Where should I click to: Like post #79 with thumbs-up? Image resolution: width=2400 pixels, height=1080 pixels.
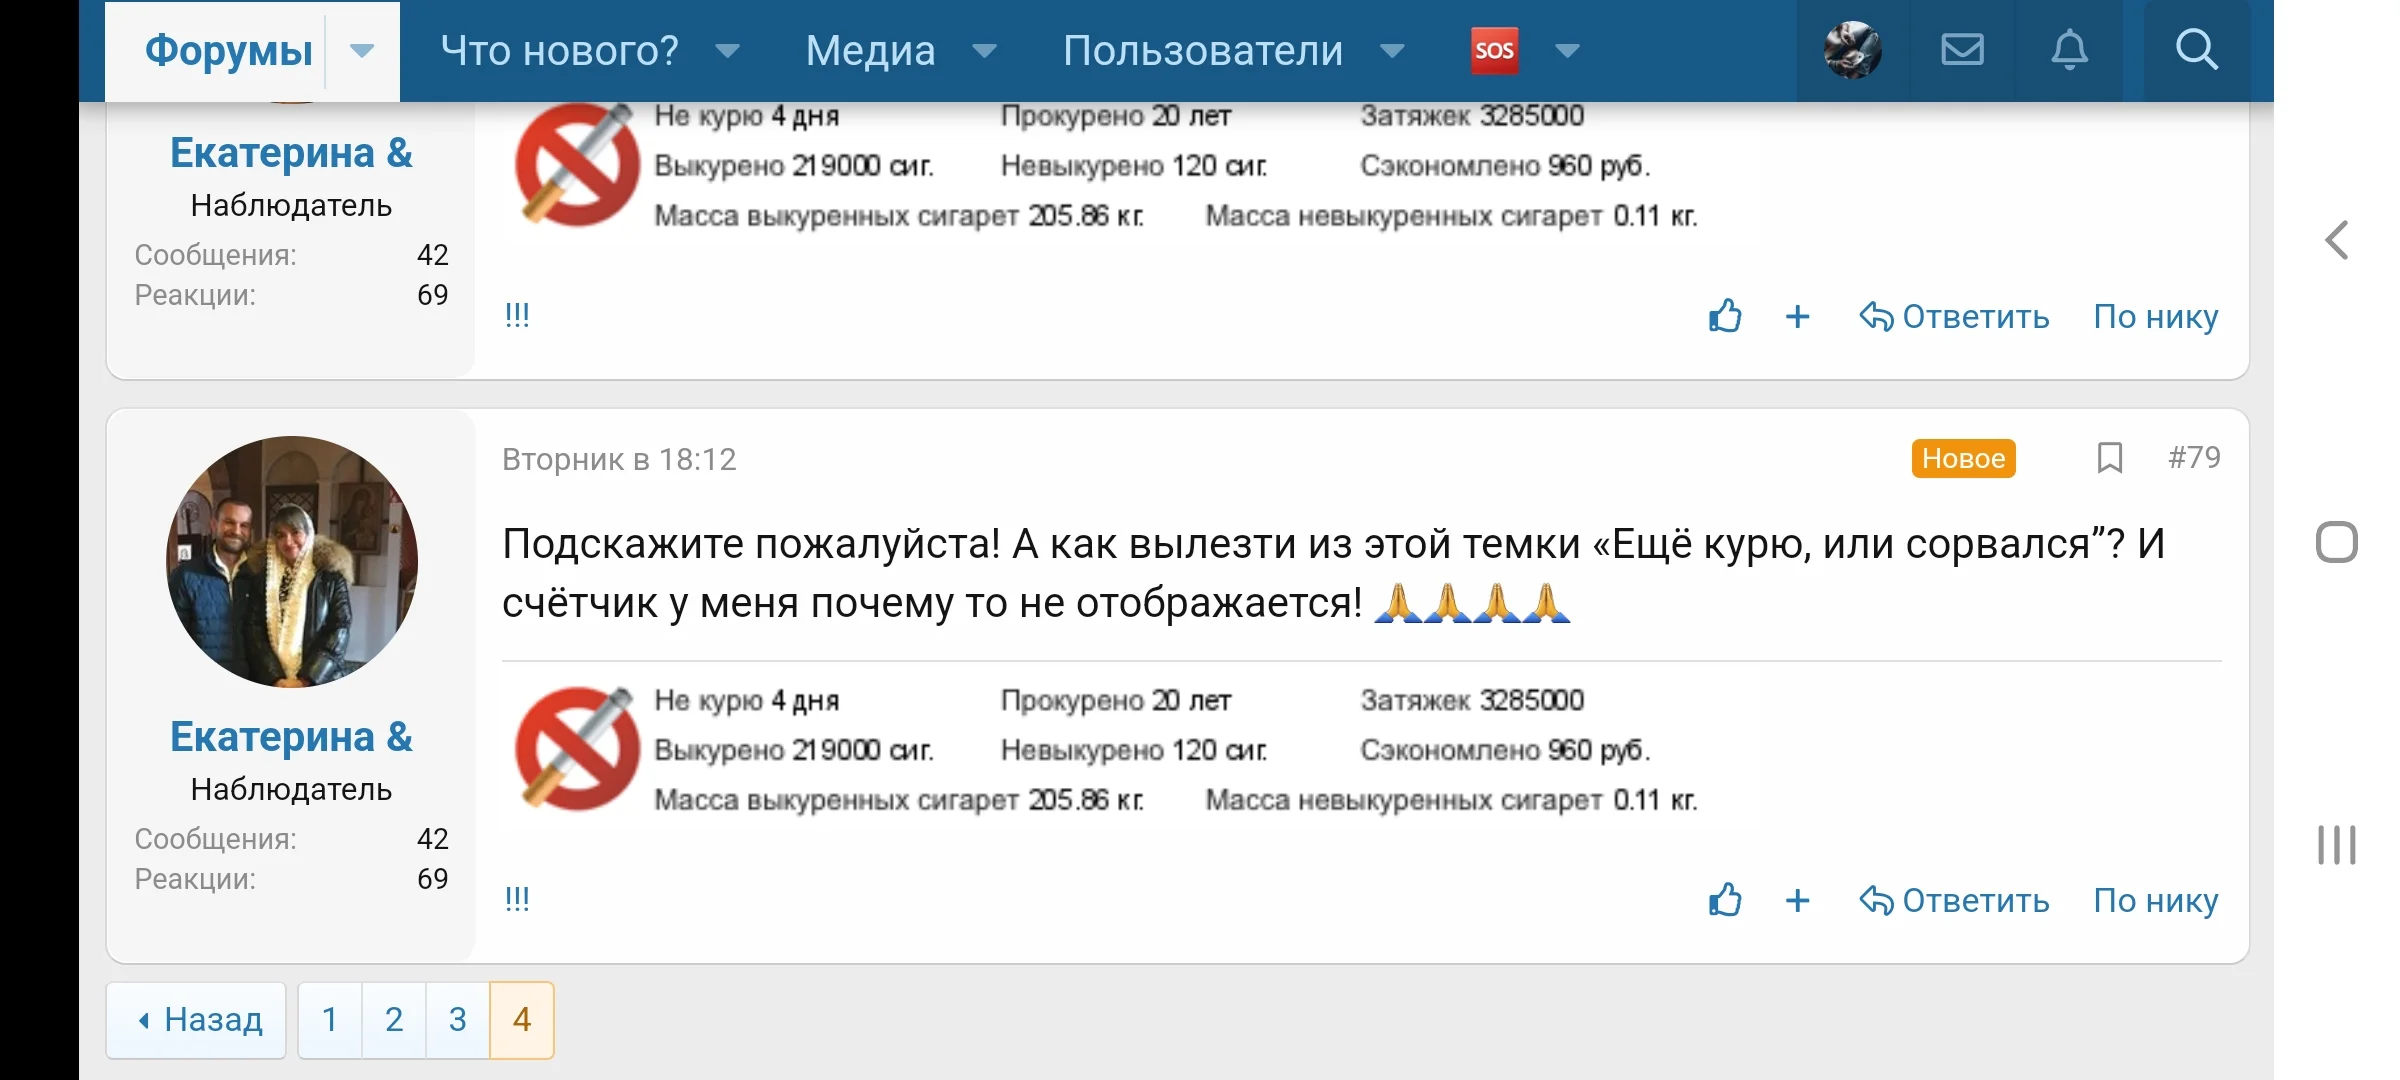point(1725,901)
